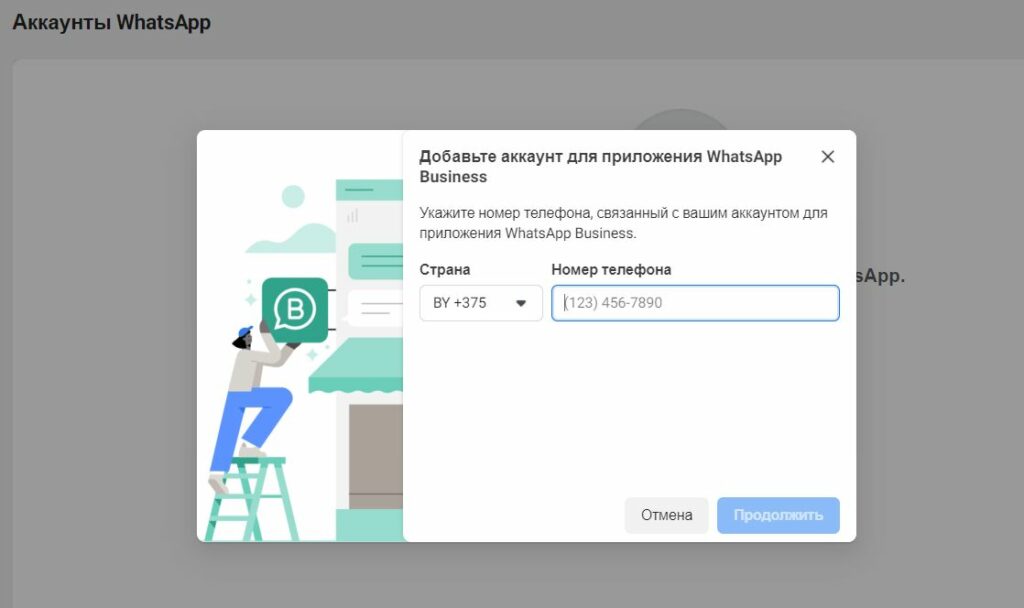Click the WhatsApp Business logo in illustration
1024x608 pixels.
click(x=295, y=310)
